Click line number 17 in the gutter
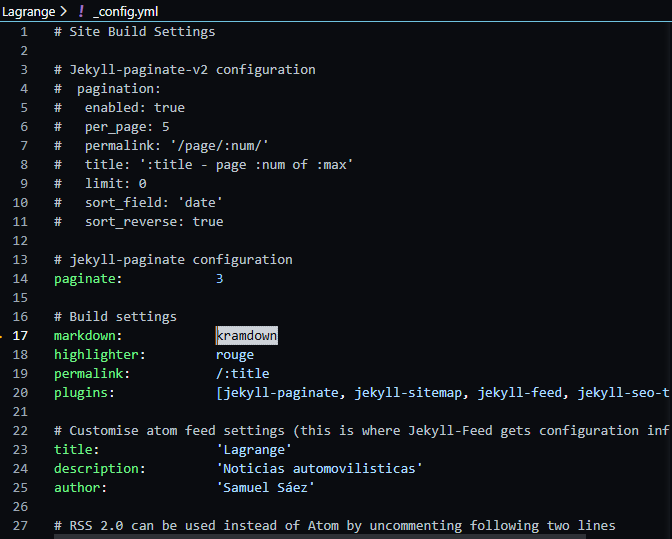 click(21, 336)
